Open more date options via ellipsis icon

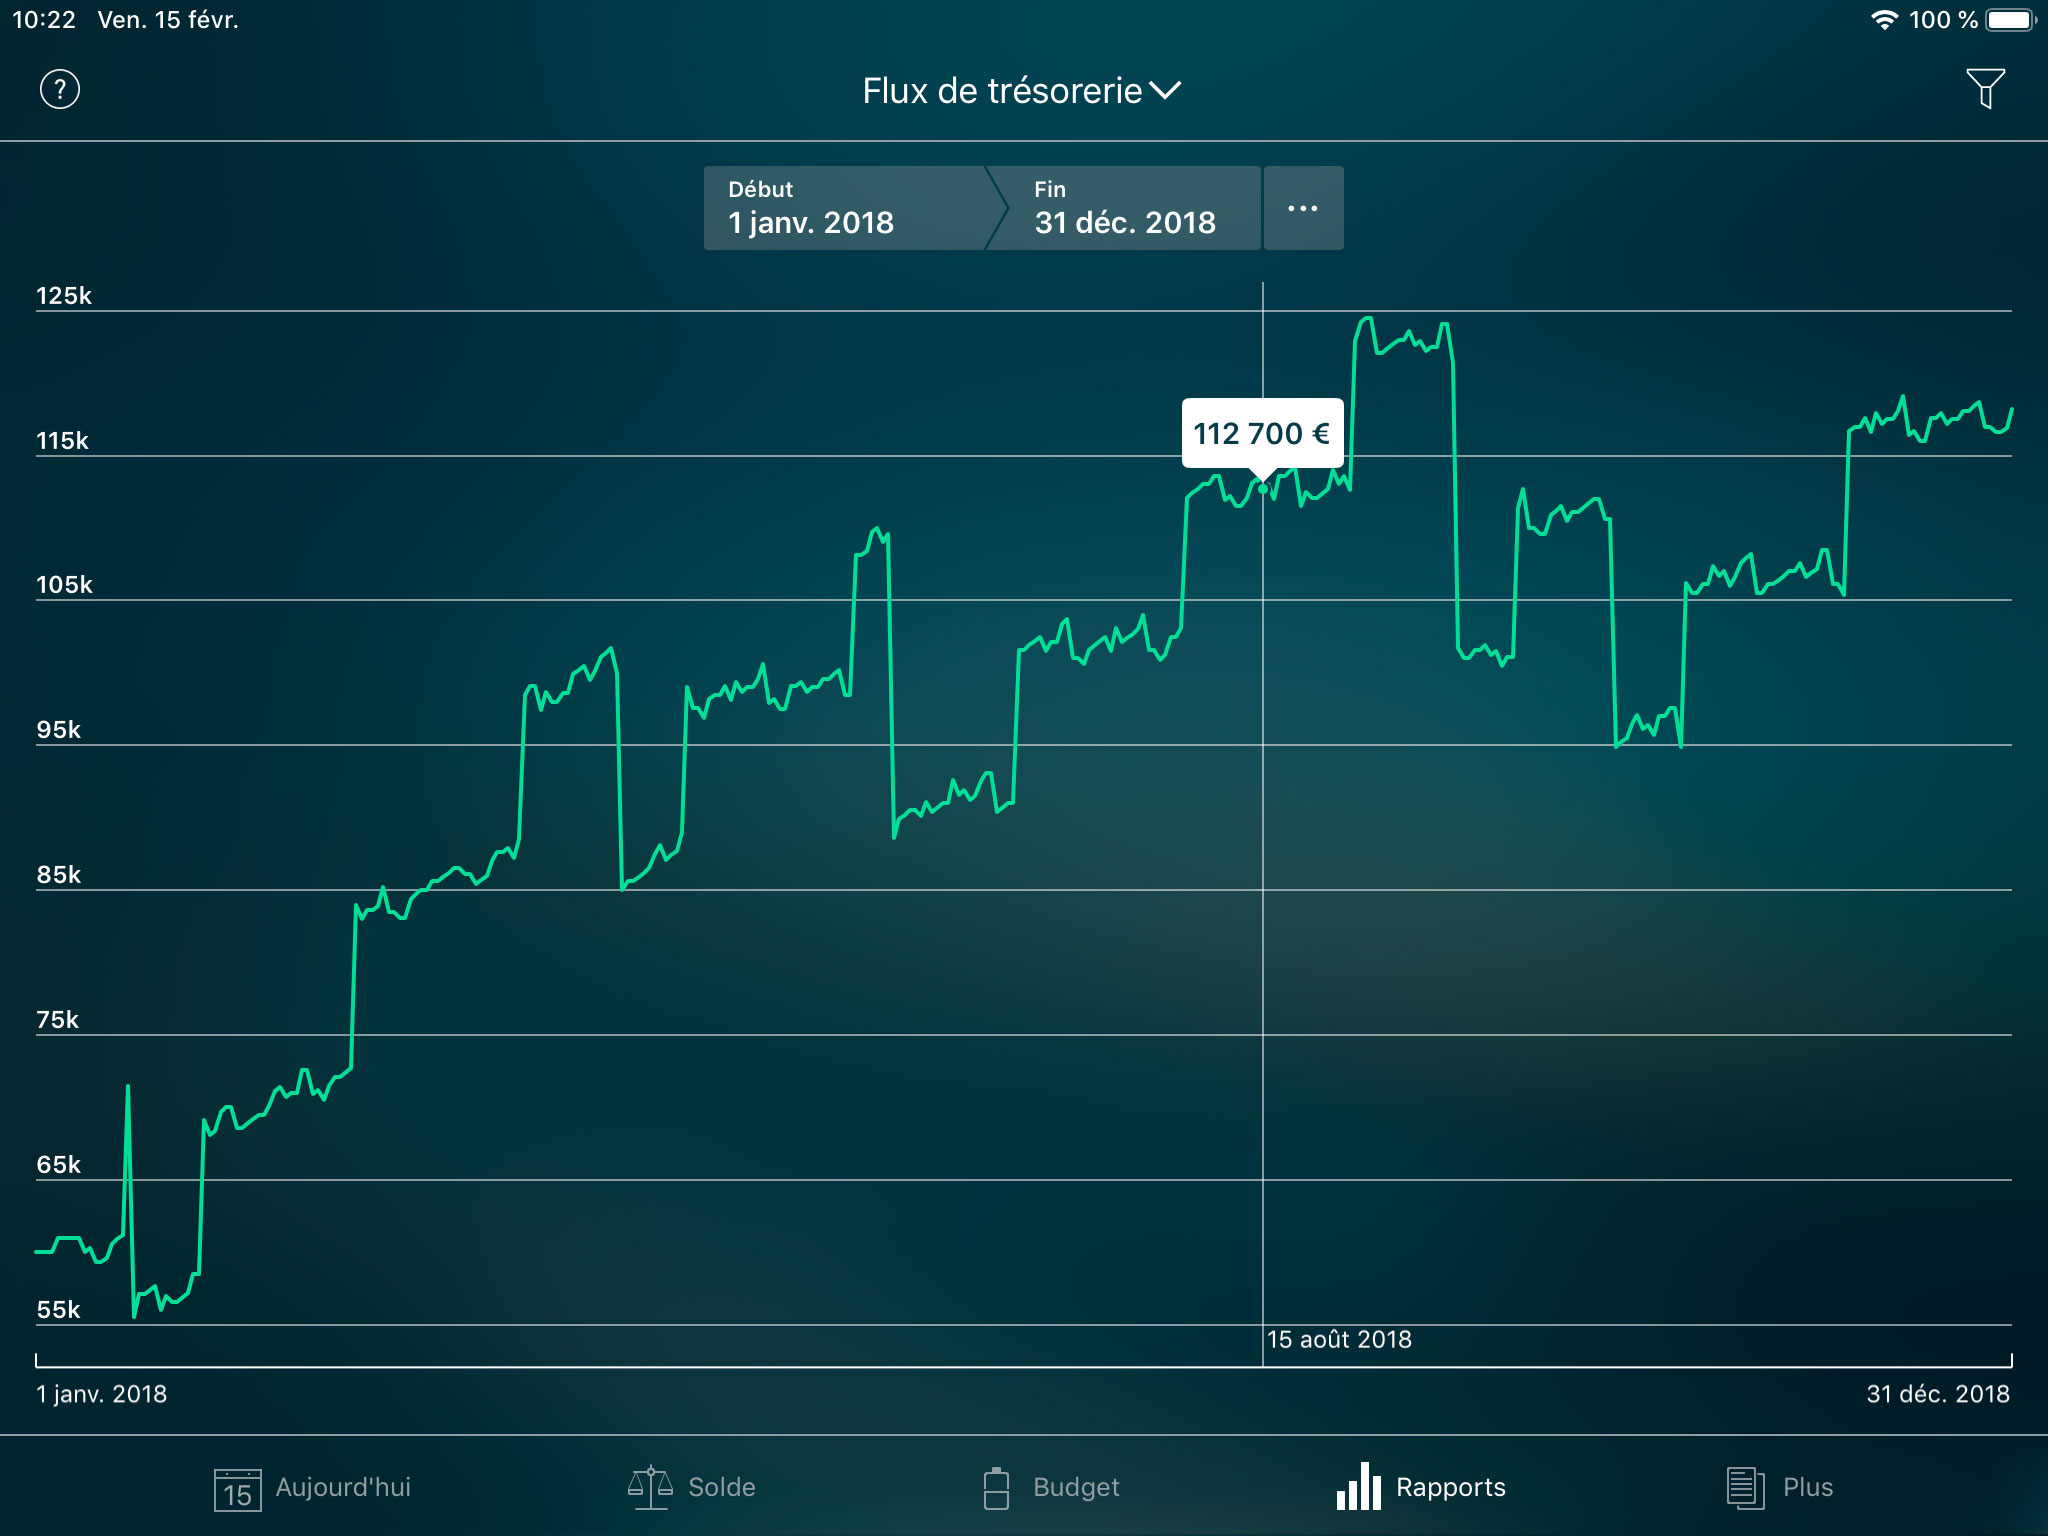pos(1303,207)
